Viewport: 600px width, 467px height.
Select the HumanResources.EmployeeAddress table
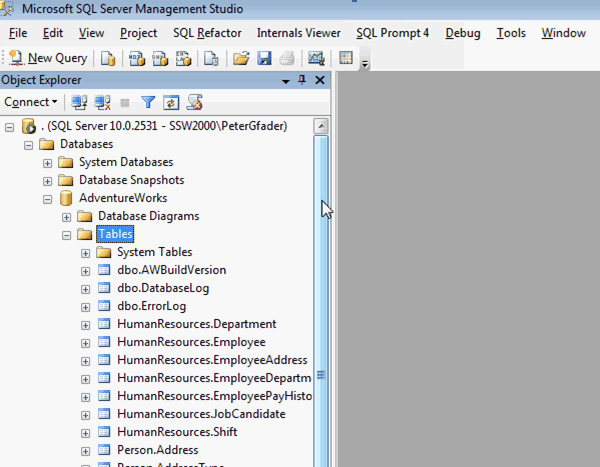pyautogui.click(x=212, y=360)
